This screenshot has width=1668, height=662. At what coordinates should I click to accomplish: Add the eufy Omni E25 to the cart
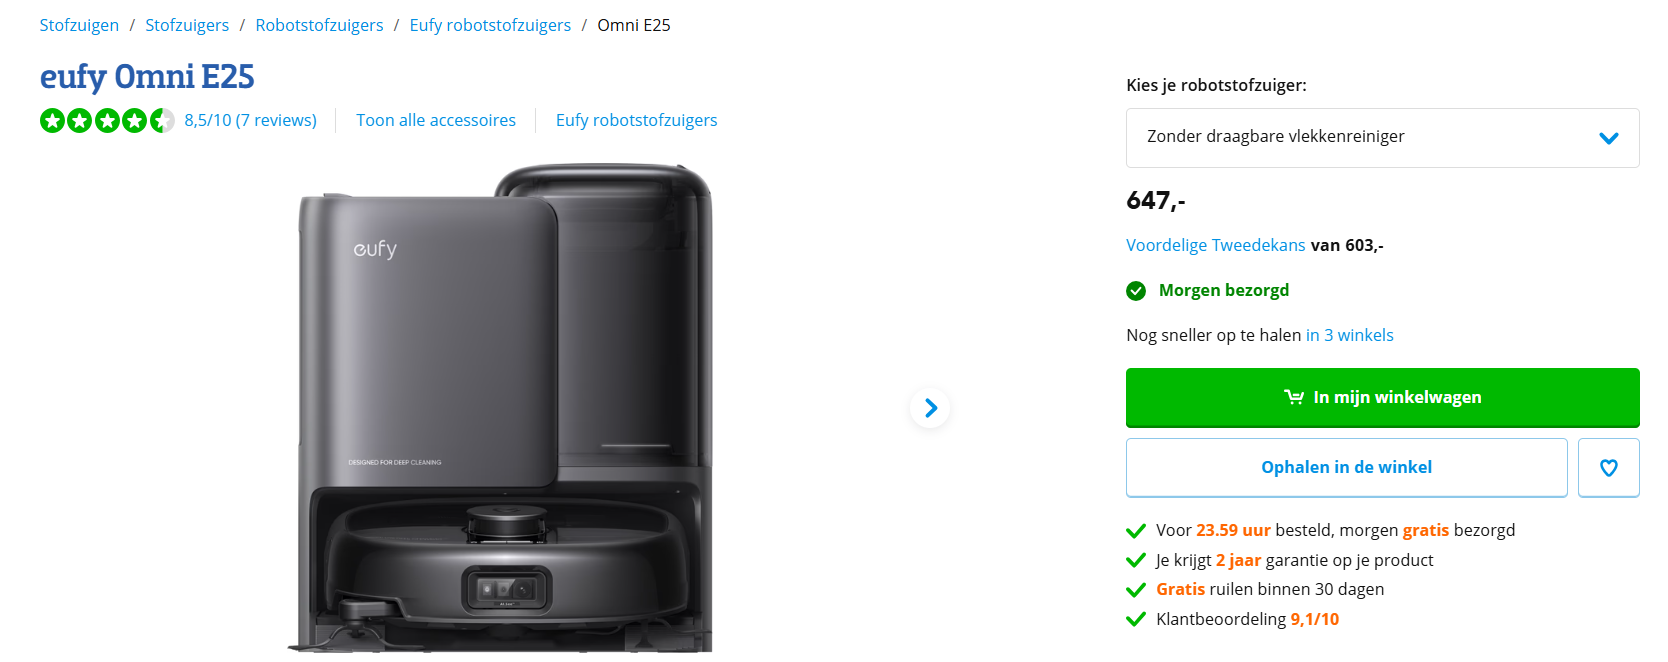point(1382,396)
